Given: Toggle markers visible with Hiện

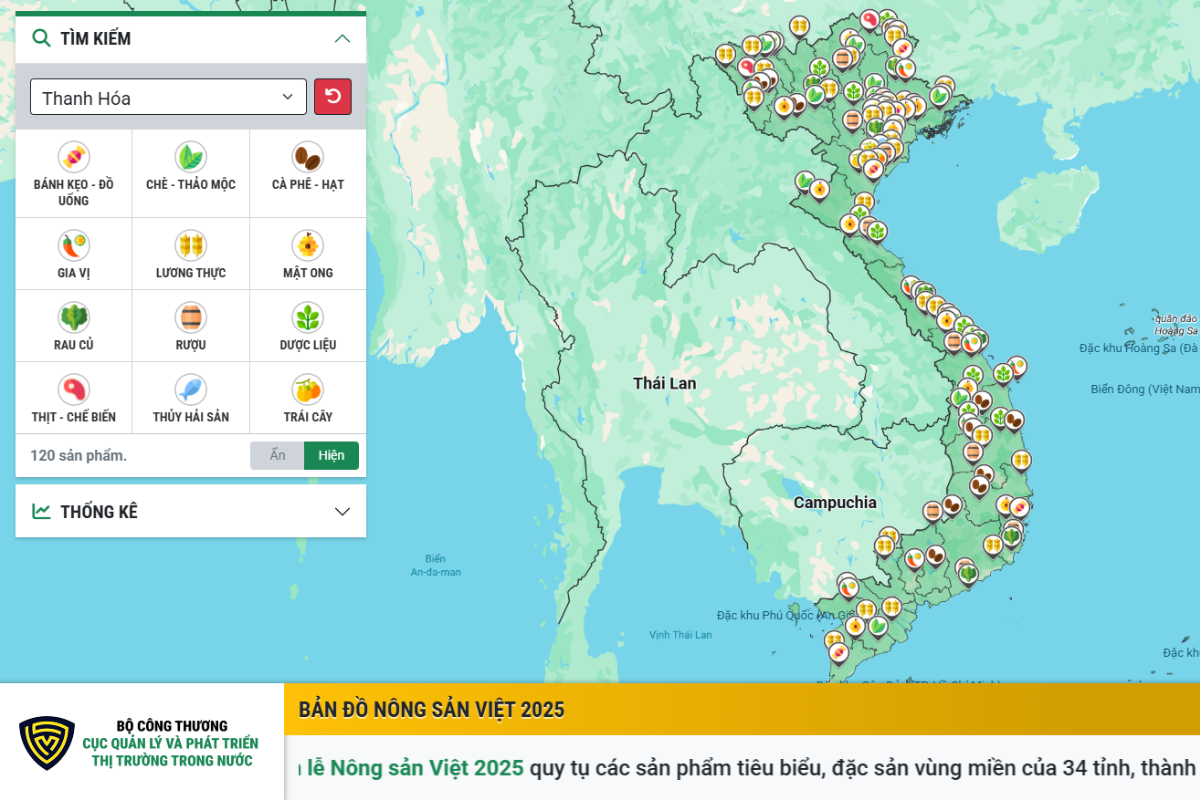Looking at the screenshot, I should point(331,456).
